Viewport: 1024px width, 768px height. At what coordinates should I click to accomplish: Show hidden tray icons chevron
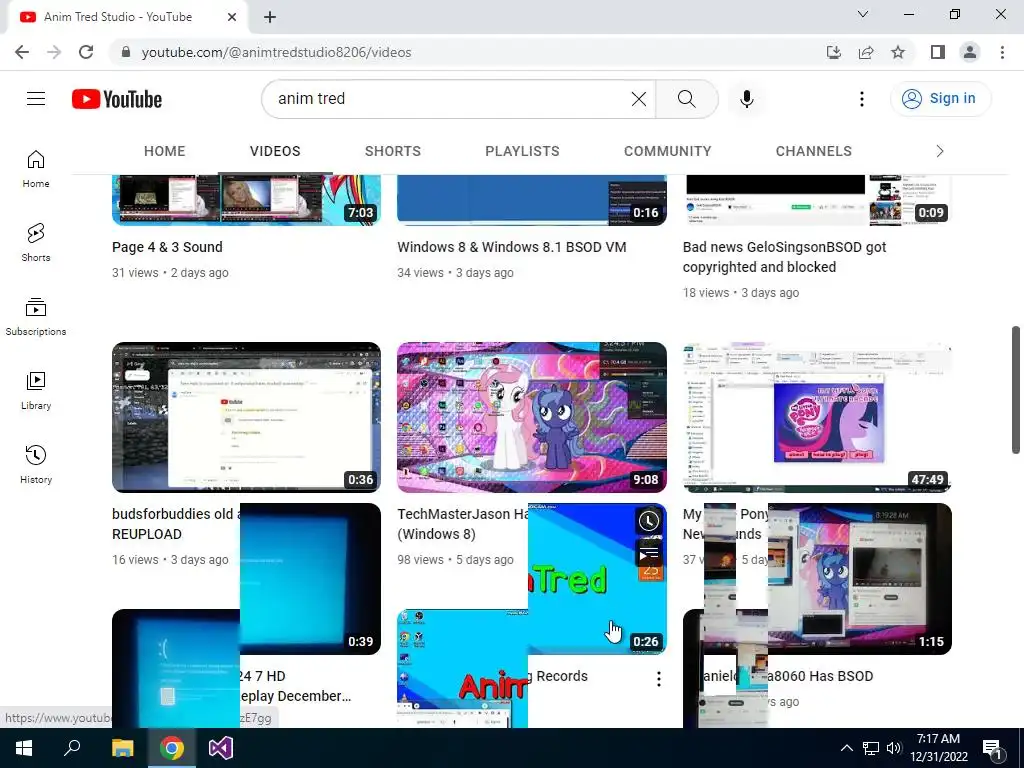(x=846, y=748)
